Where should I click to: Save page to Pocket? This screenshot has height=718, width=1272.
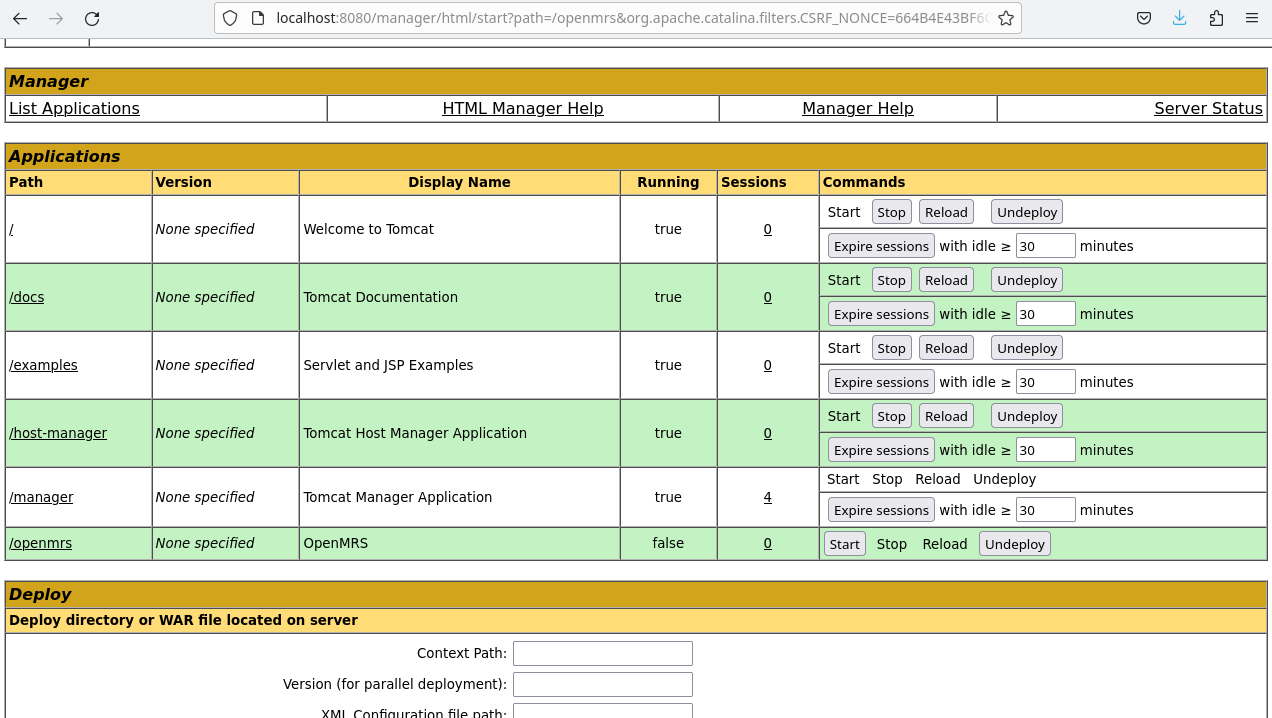coord(1144,18)
